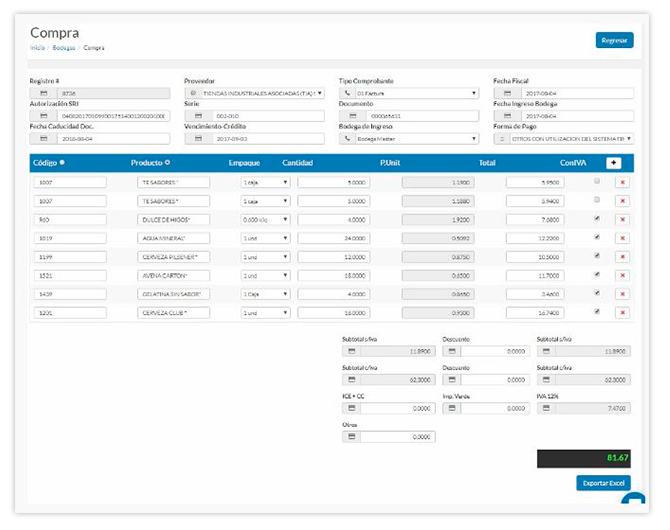Toggle ConIVA checkbox for first TE SABORES row
This screenshot has height=530, width=670.
point(597,181)
